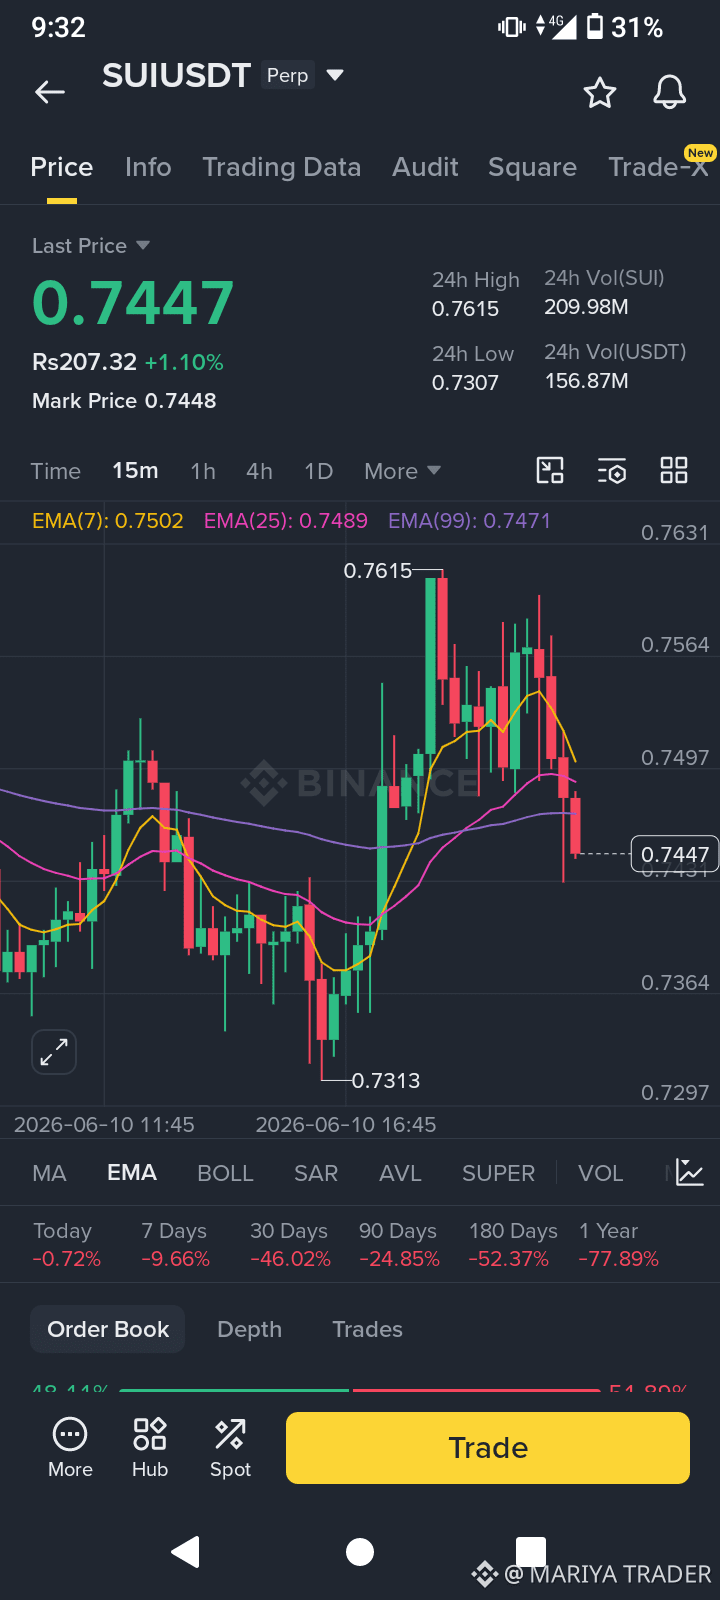The height and width of the screenshot is (1600, 720).
Task: Tap the 30 Days -46.02% performance
Action: point(290,1245)
